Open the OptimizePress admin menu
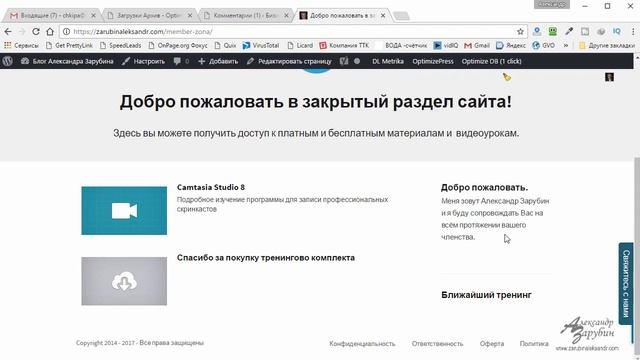This screenshot has height=360, width=640. click(x=433, y=61)
